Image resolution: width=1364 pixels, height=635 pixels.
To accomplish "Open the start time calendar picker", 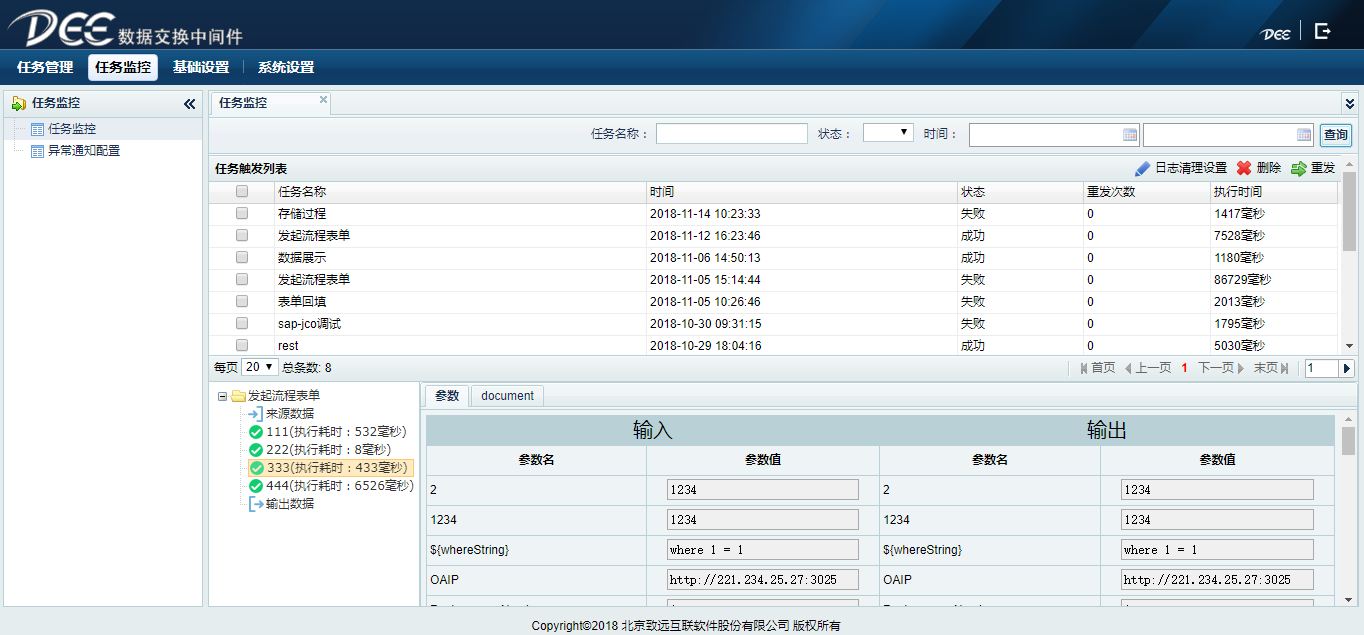I will (1130, 135).
